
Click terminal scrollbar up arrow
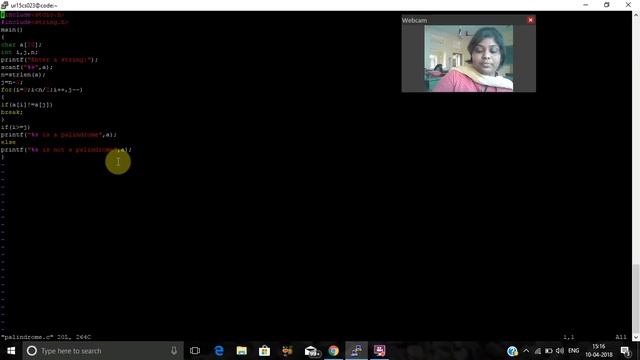coord(636,15)
